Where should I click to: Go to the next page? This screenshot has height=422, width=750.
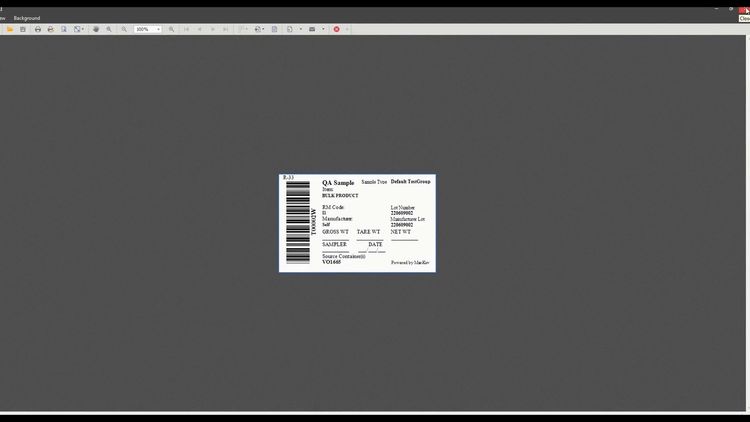[213, 29]
